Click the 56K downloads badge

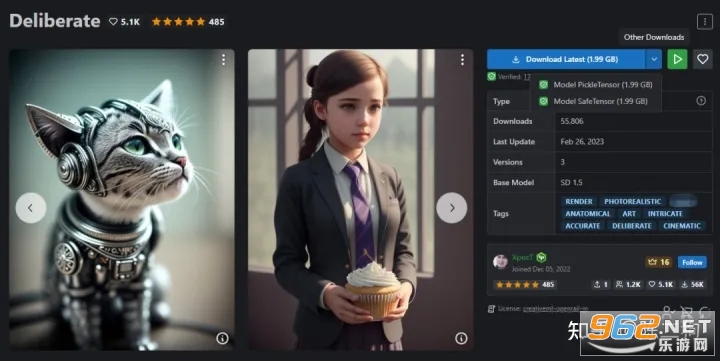tap(692, 284)
